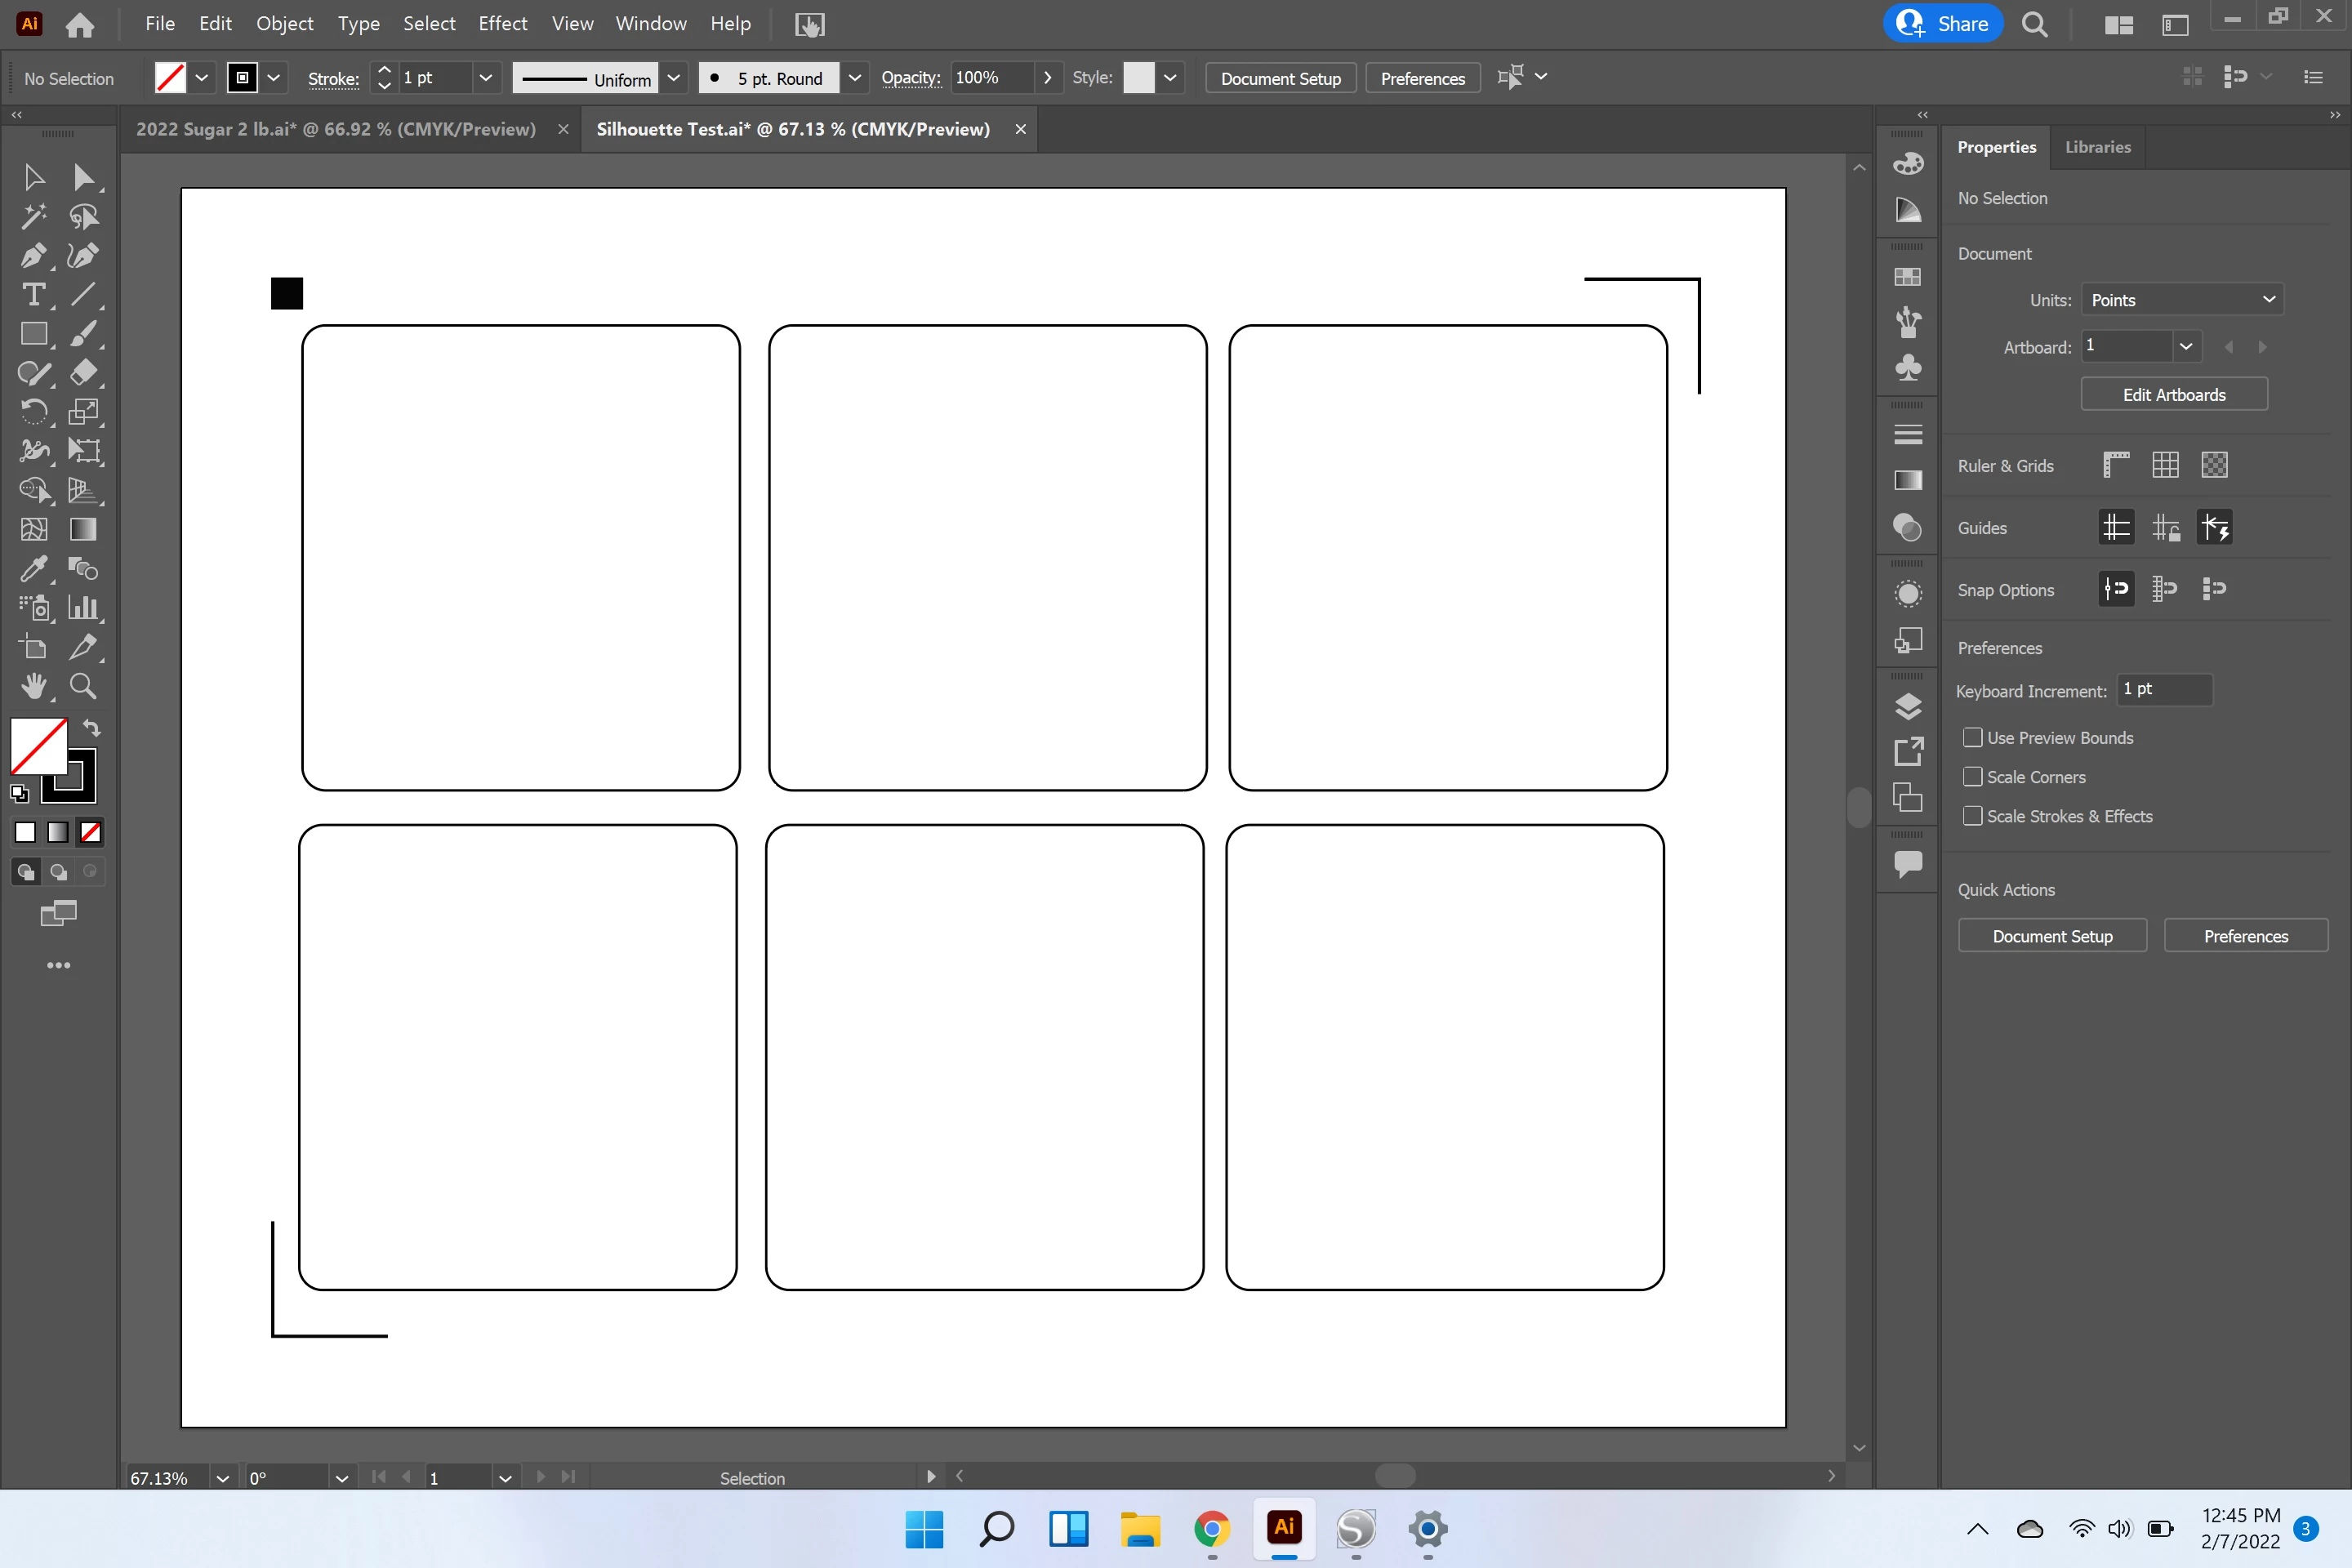Check the Scale Corners option
The image size is (2352, 1568).
click(1972, 777)
